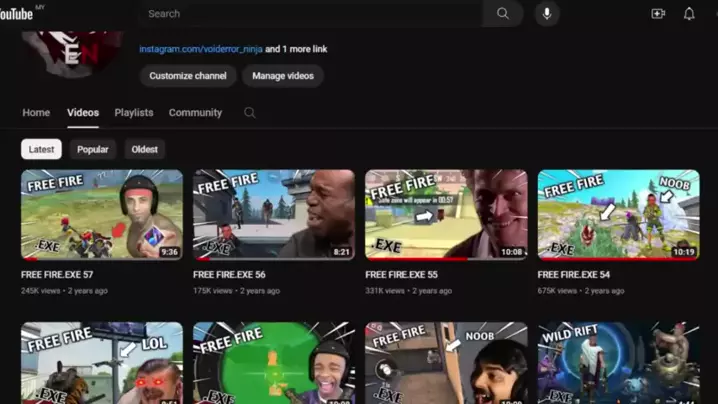The height and width of the screenshot is (404, 718).
Task: Click inside the Search input field
Action: tap(311, 14)
